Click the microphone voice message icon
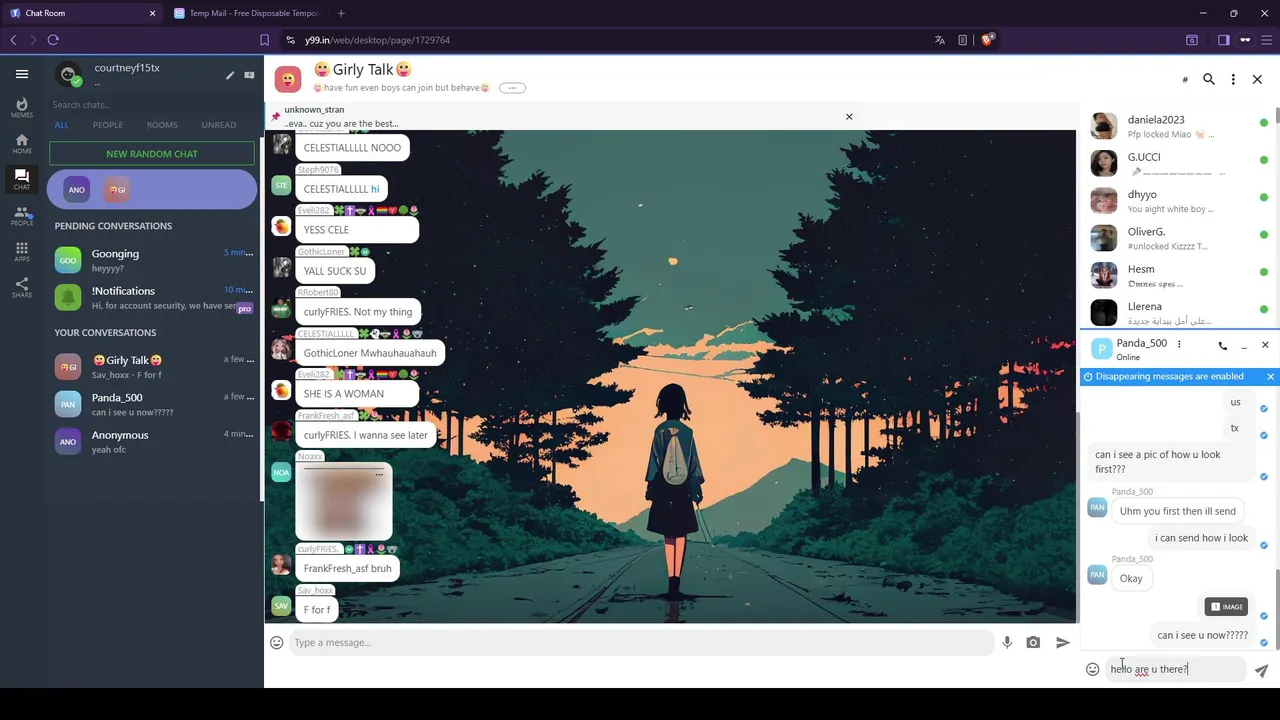The image size is (1280, 720). pos(1007,643)
